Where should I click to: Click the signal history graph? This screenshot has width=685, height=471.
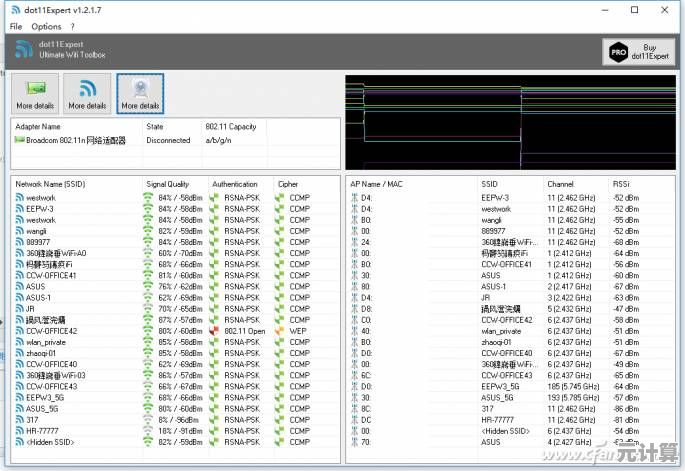pyautogui.click(x=510, y=120)
